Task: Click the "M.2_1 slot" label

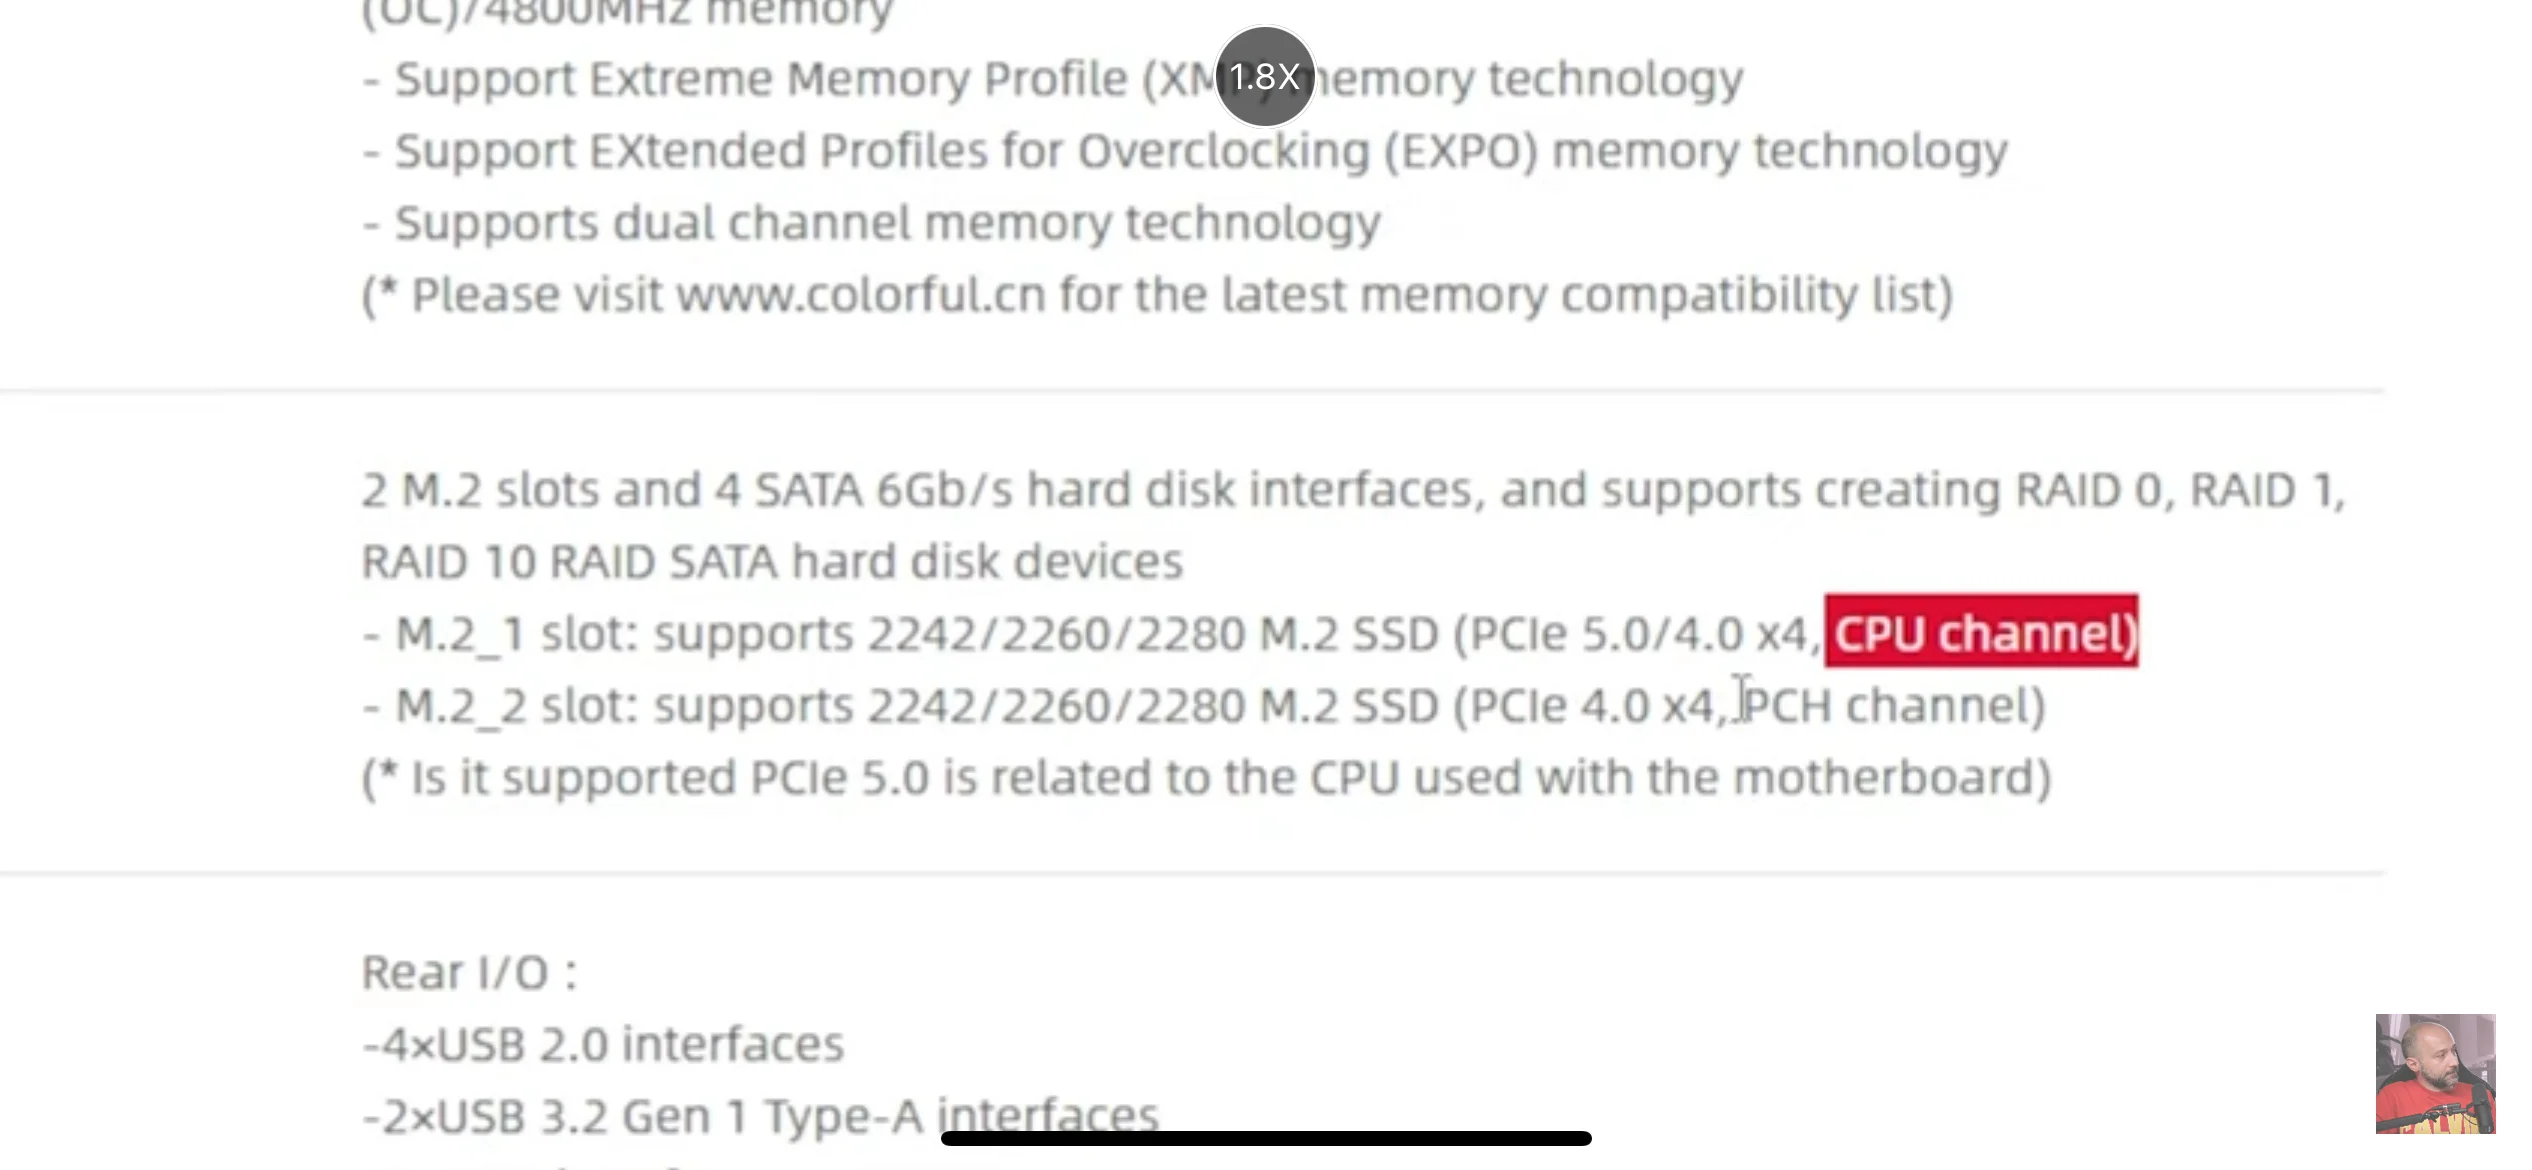Action: tap(516, 634)
